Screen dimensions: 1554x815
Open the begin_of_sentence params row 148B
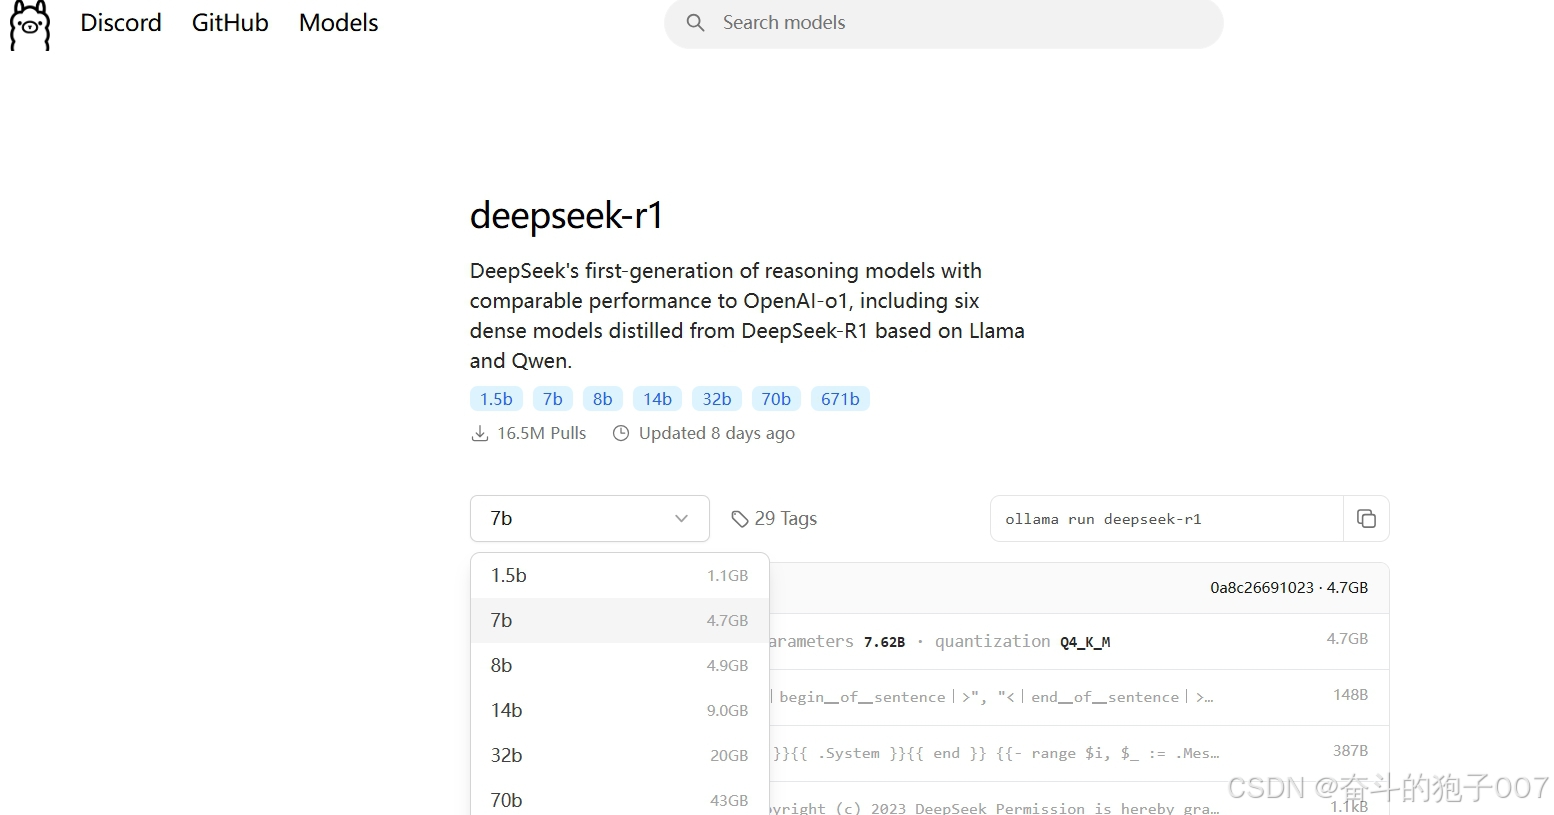1079,697
